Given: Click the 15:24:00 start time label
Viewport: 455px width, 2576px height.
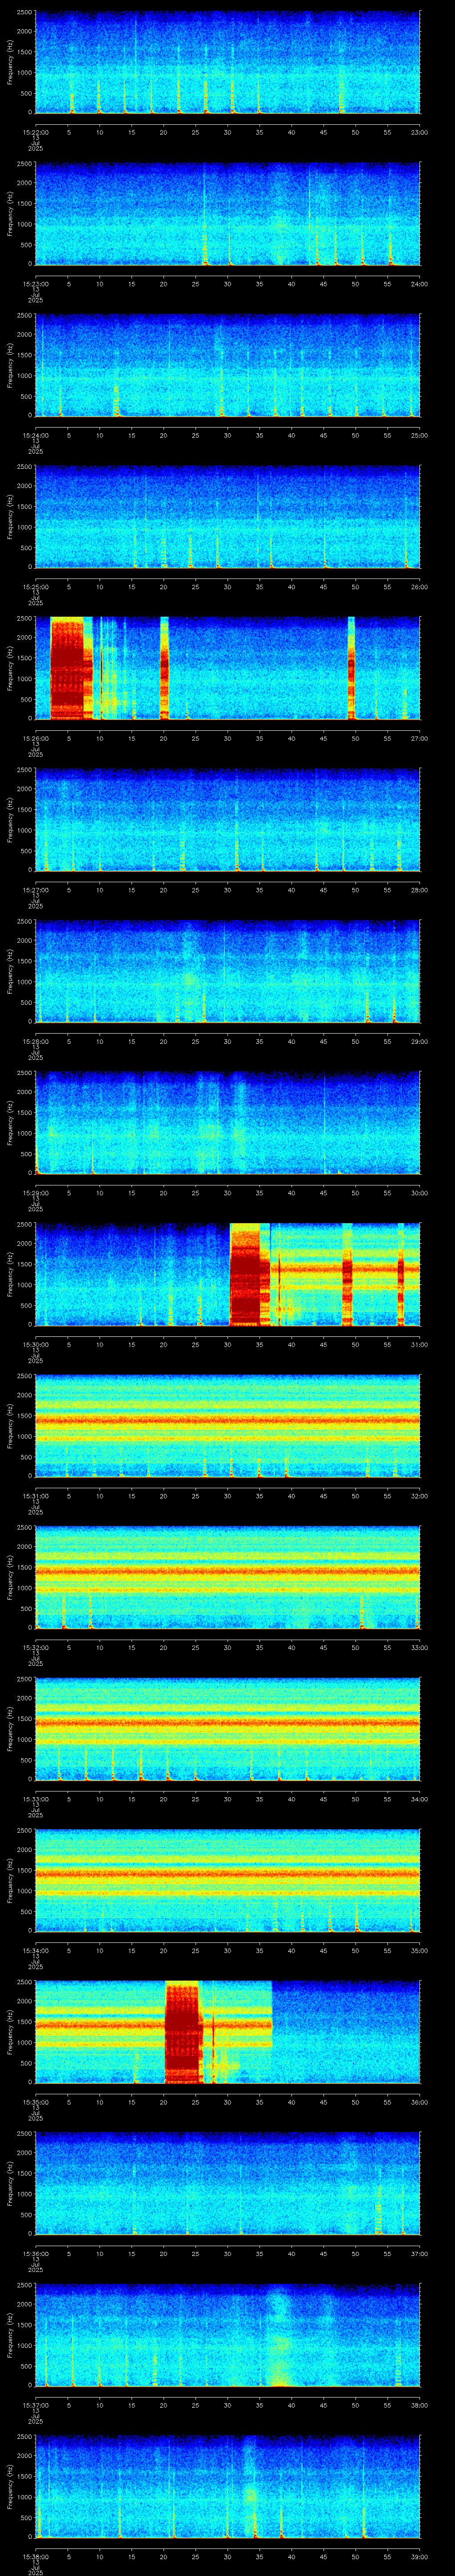Looking at the screenshot, I should pyautogui.click(x=35, y=435).
